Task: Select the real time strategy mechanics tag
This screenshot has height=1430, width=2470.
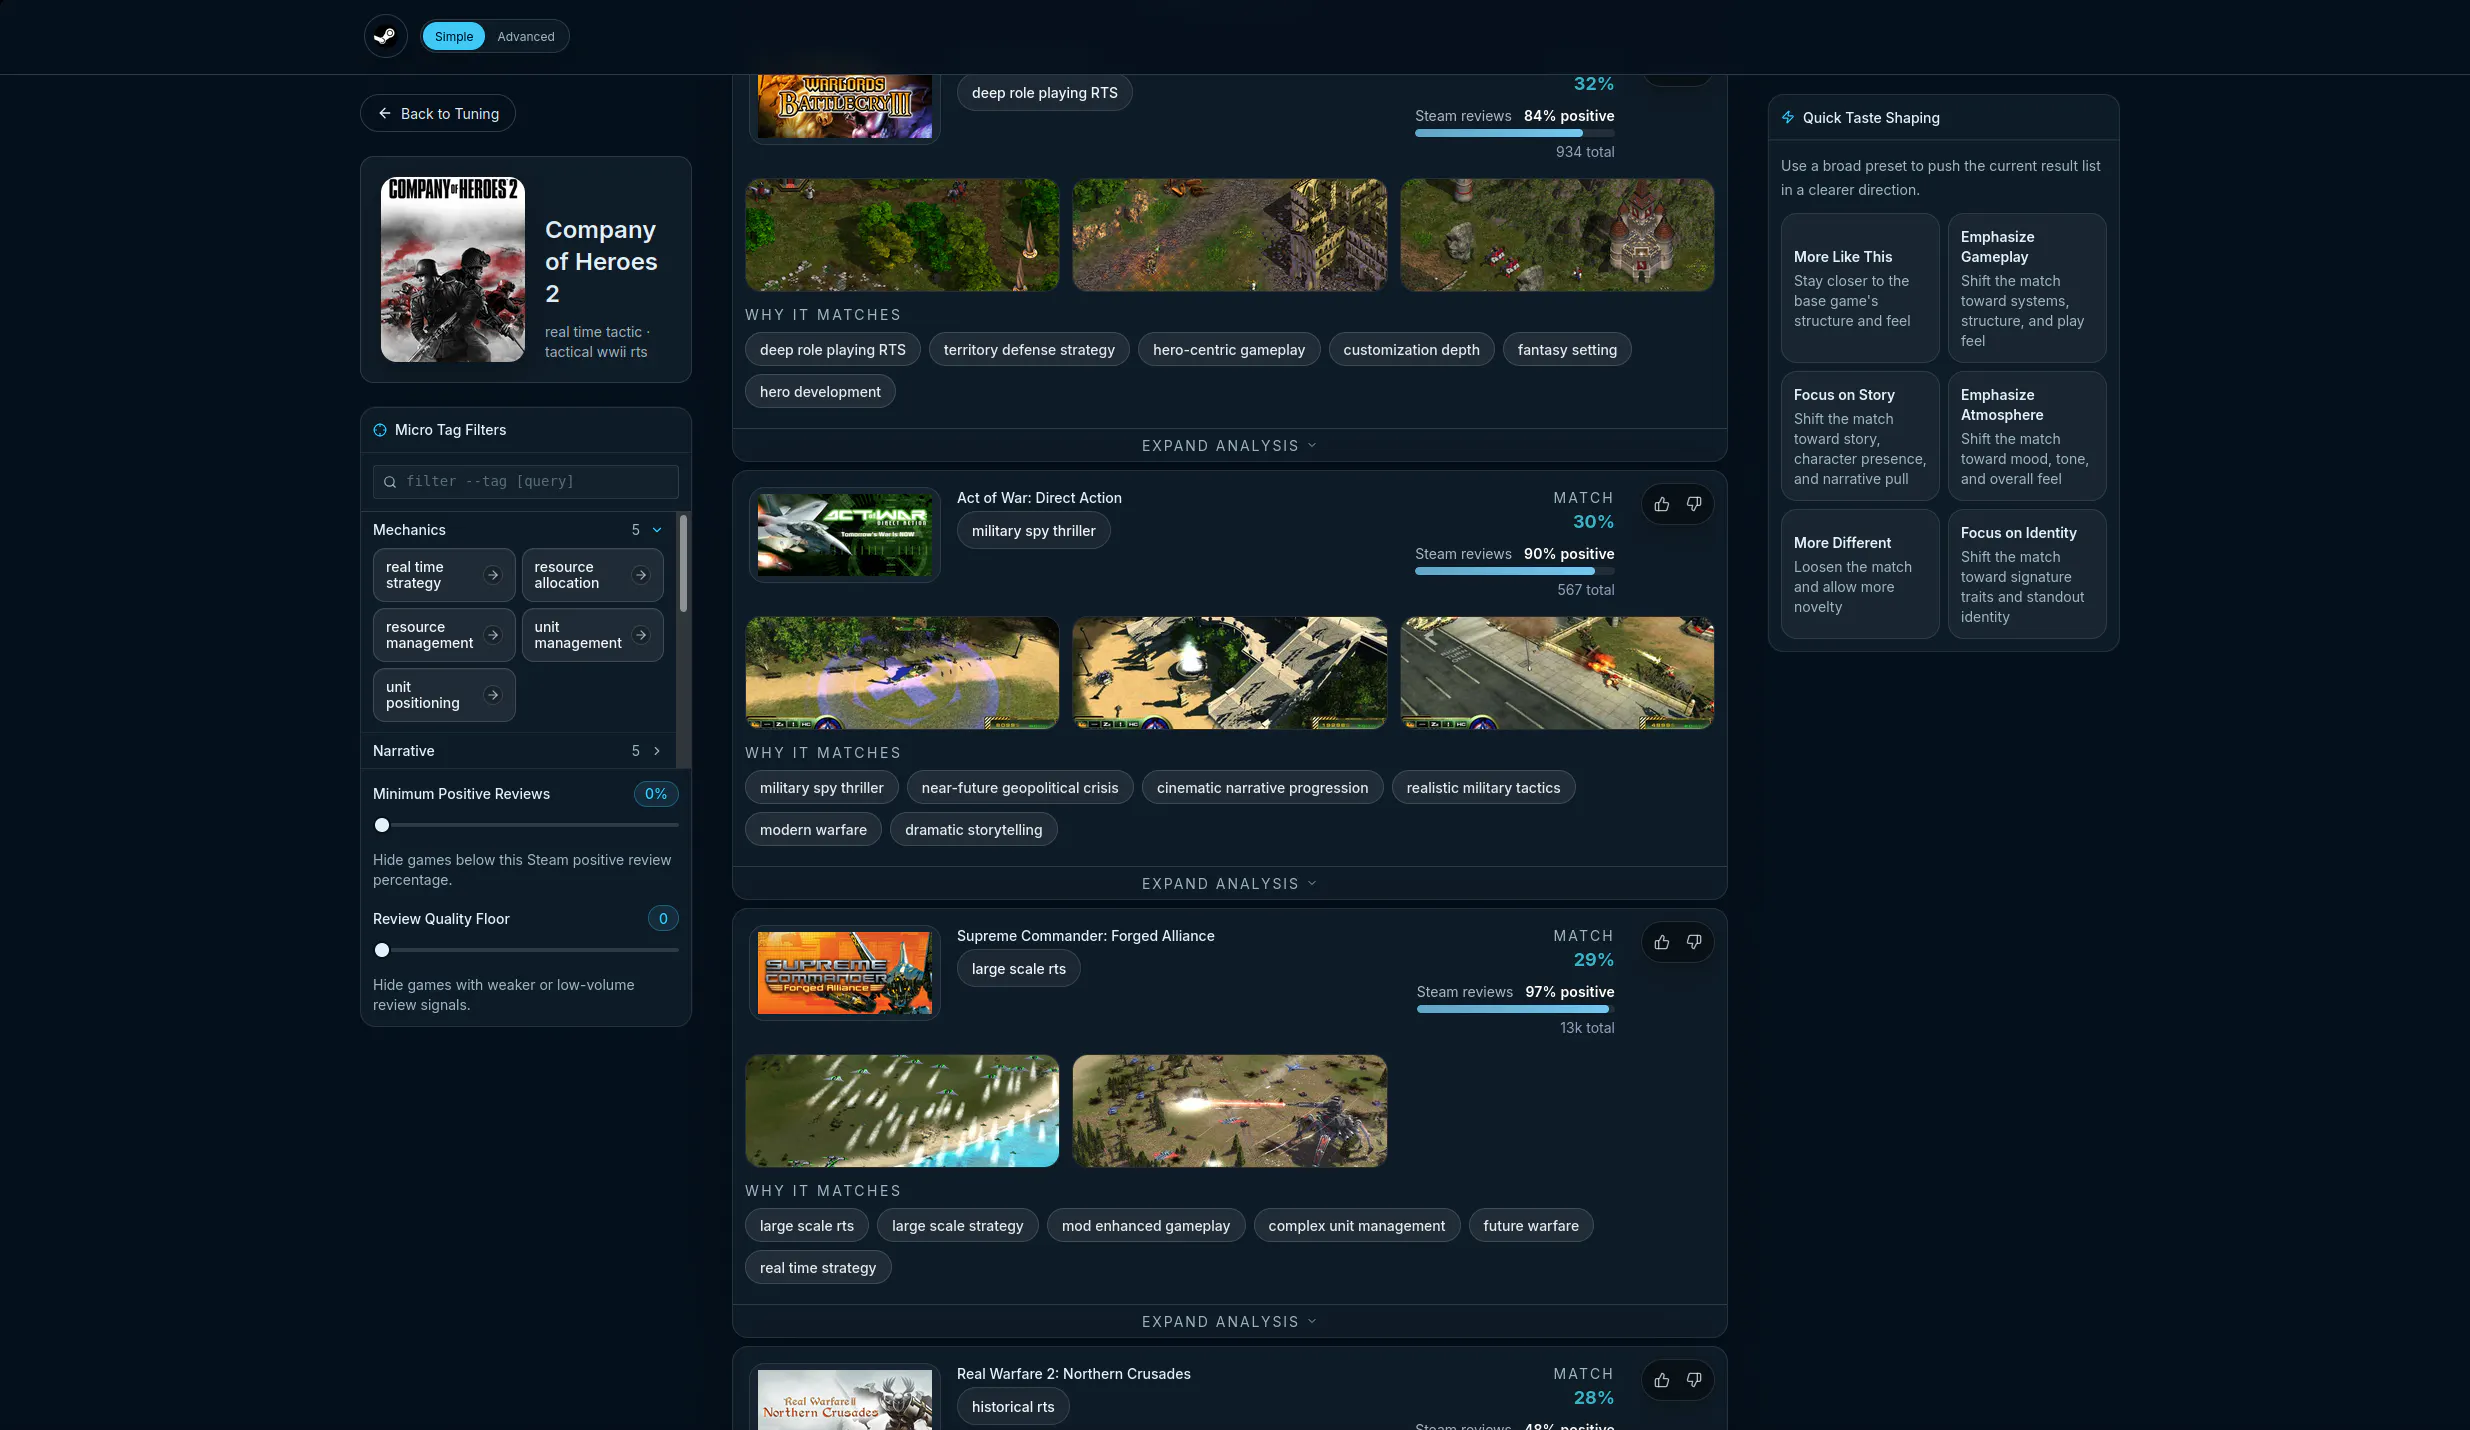Action: click(444, 575)
